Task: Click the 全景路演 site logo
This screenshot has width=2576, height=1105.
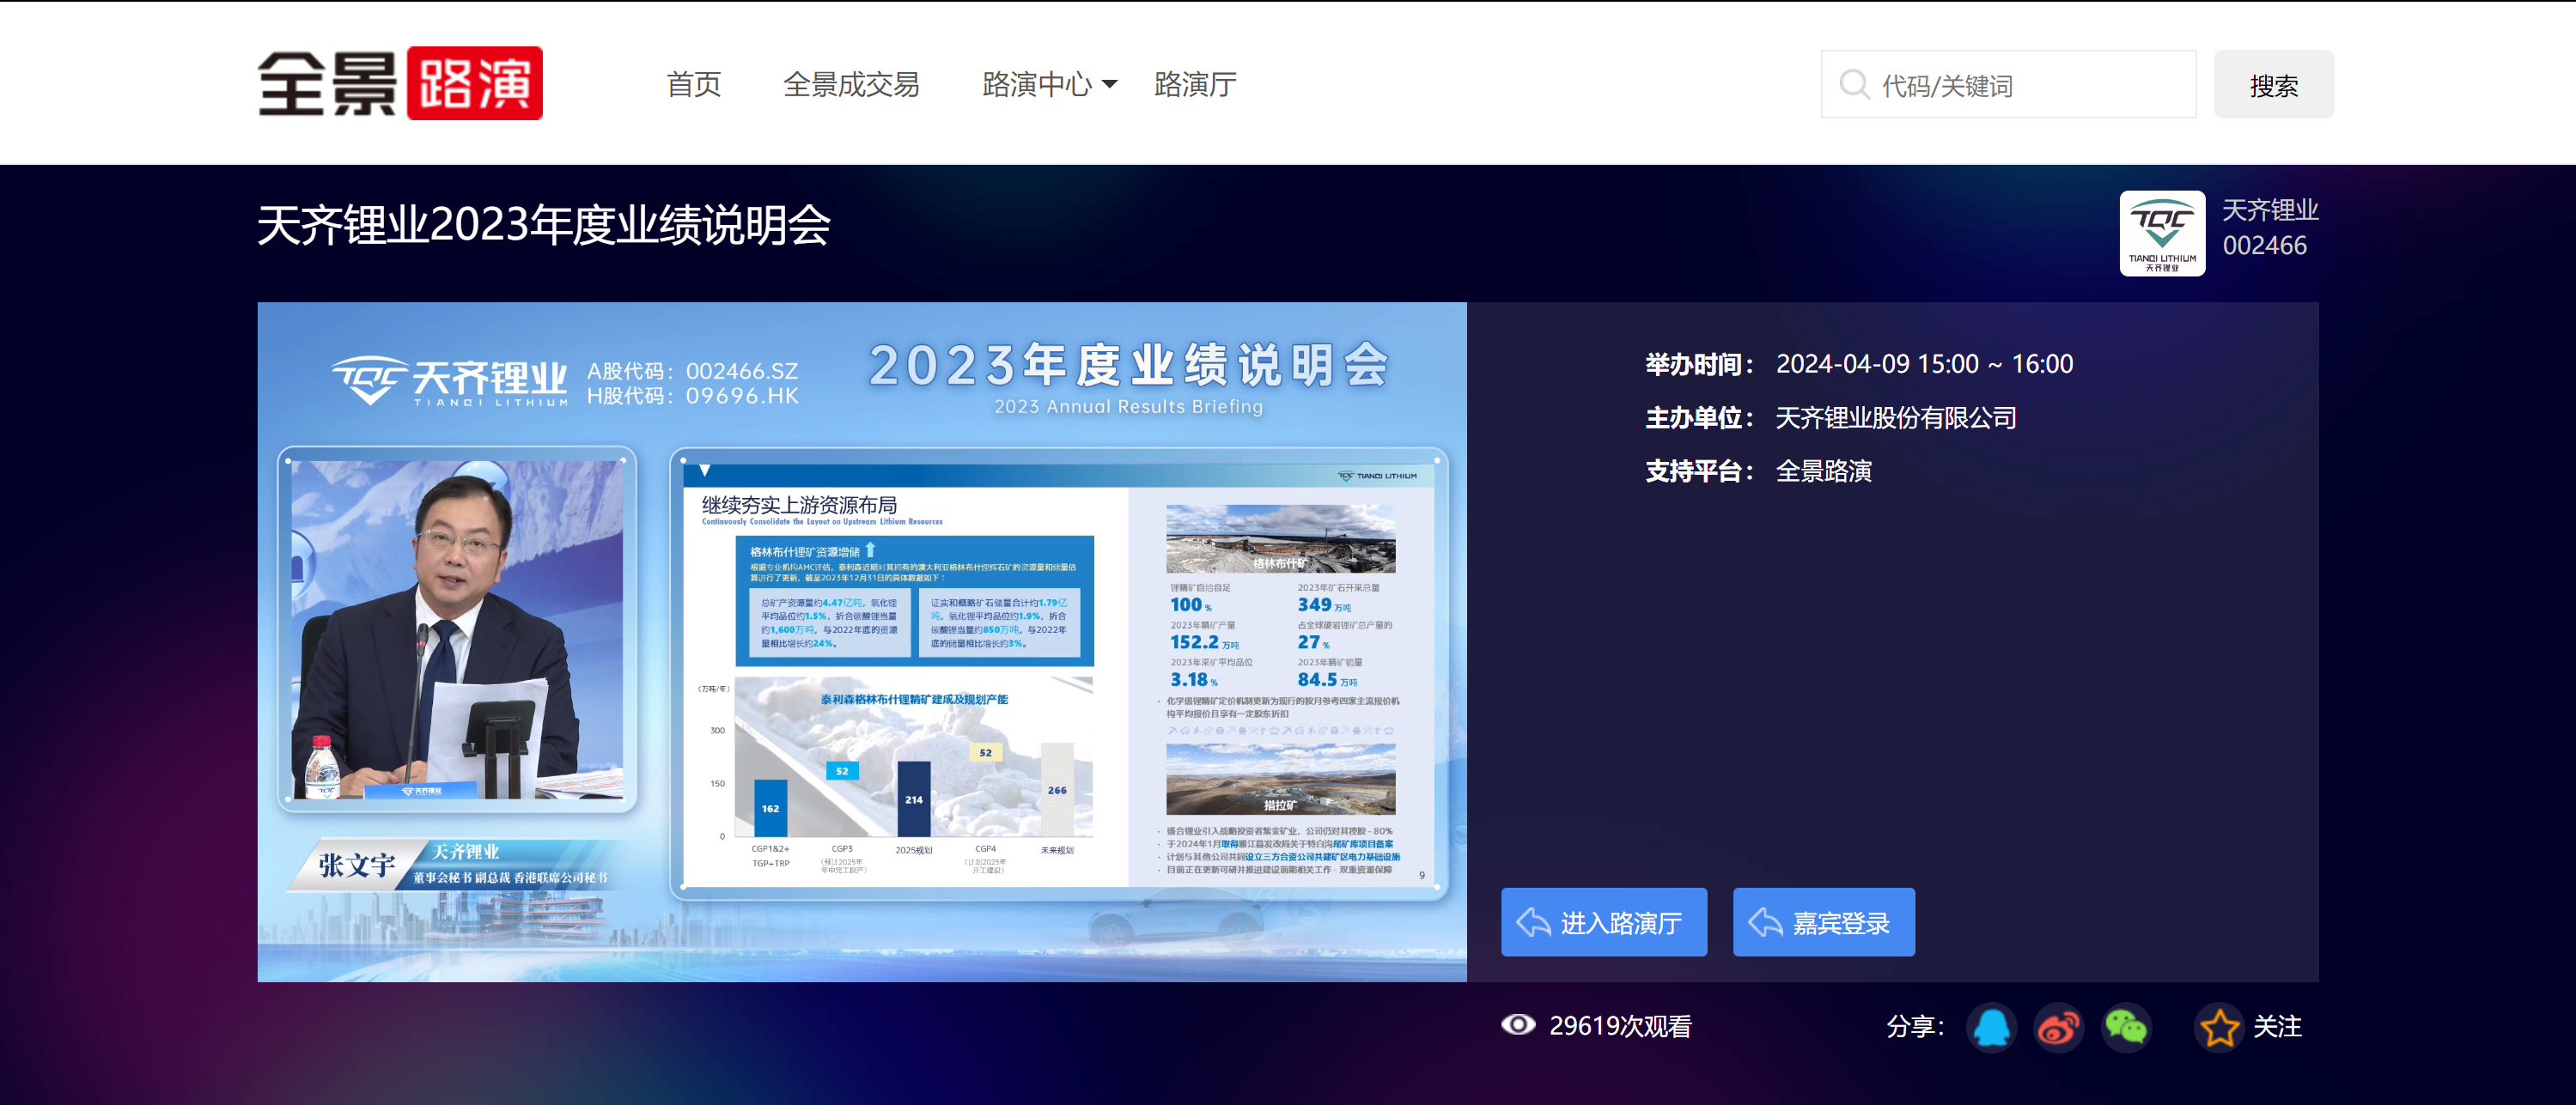Action: pyautogui.click(x=400, y=83)
